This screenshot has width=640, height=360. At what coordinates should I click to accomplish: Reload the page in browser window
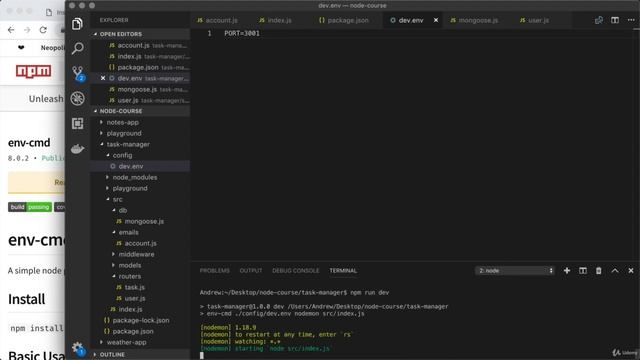[x=43, y=30]
